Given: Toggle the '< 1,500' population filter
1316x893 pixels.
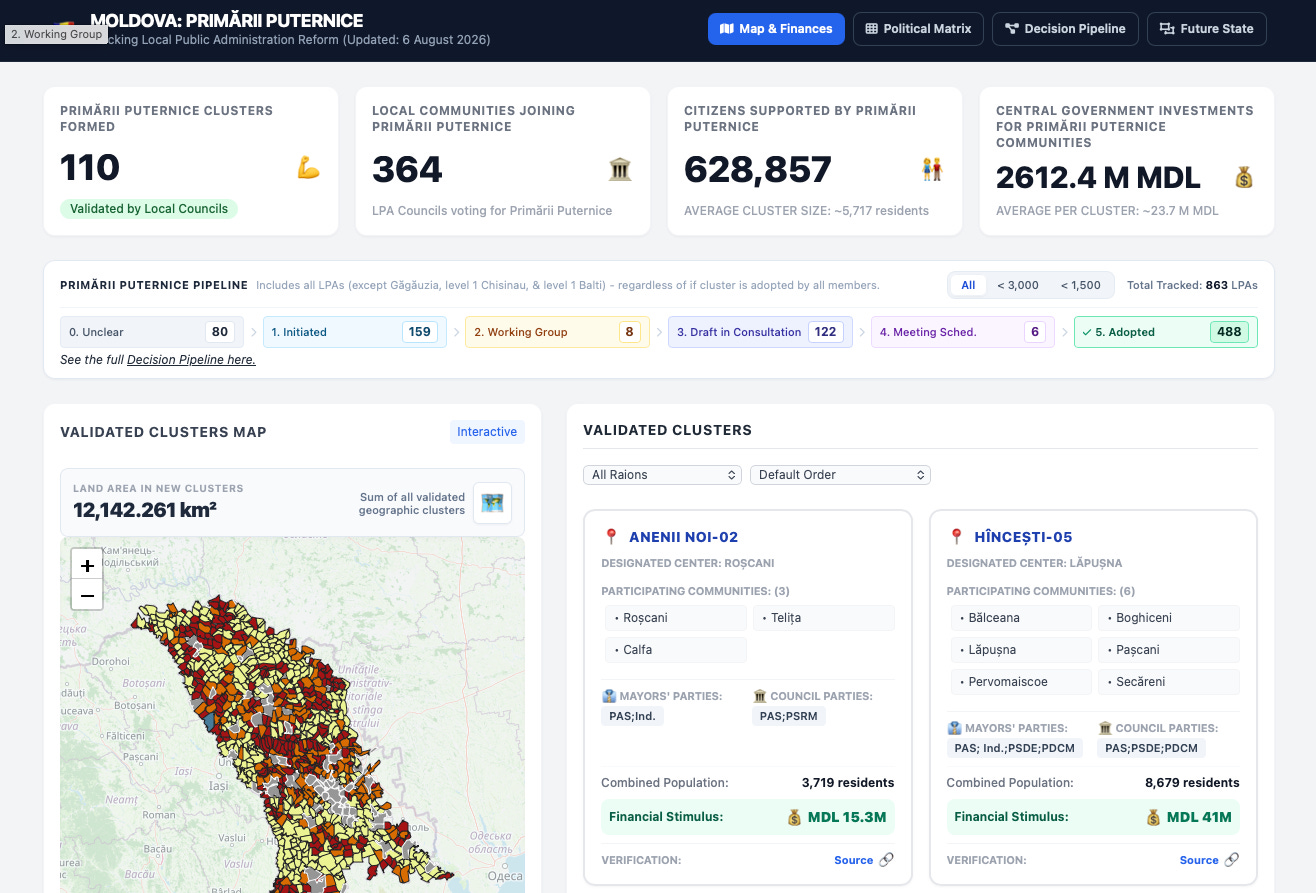Looking at the screenshot, I should point(1081,285).
